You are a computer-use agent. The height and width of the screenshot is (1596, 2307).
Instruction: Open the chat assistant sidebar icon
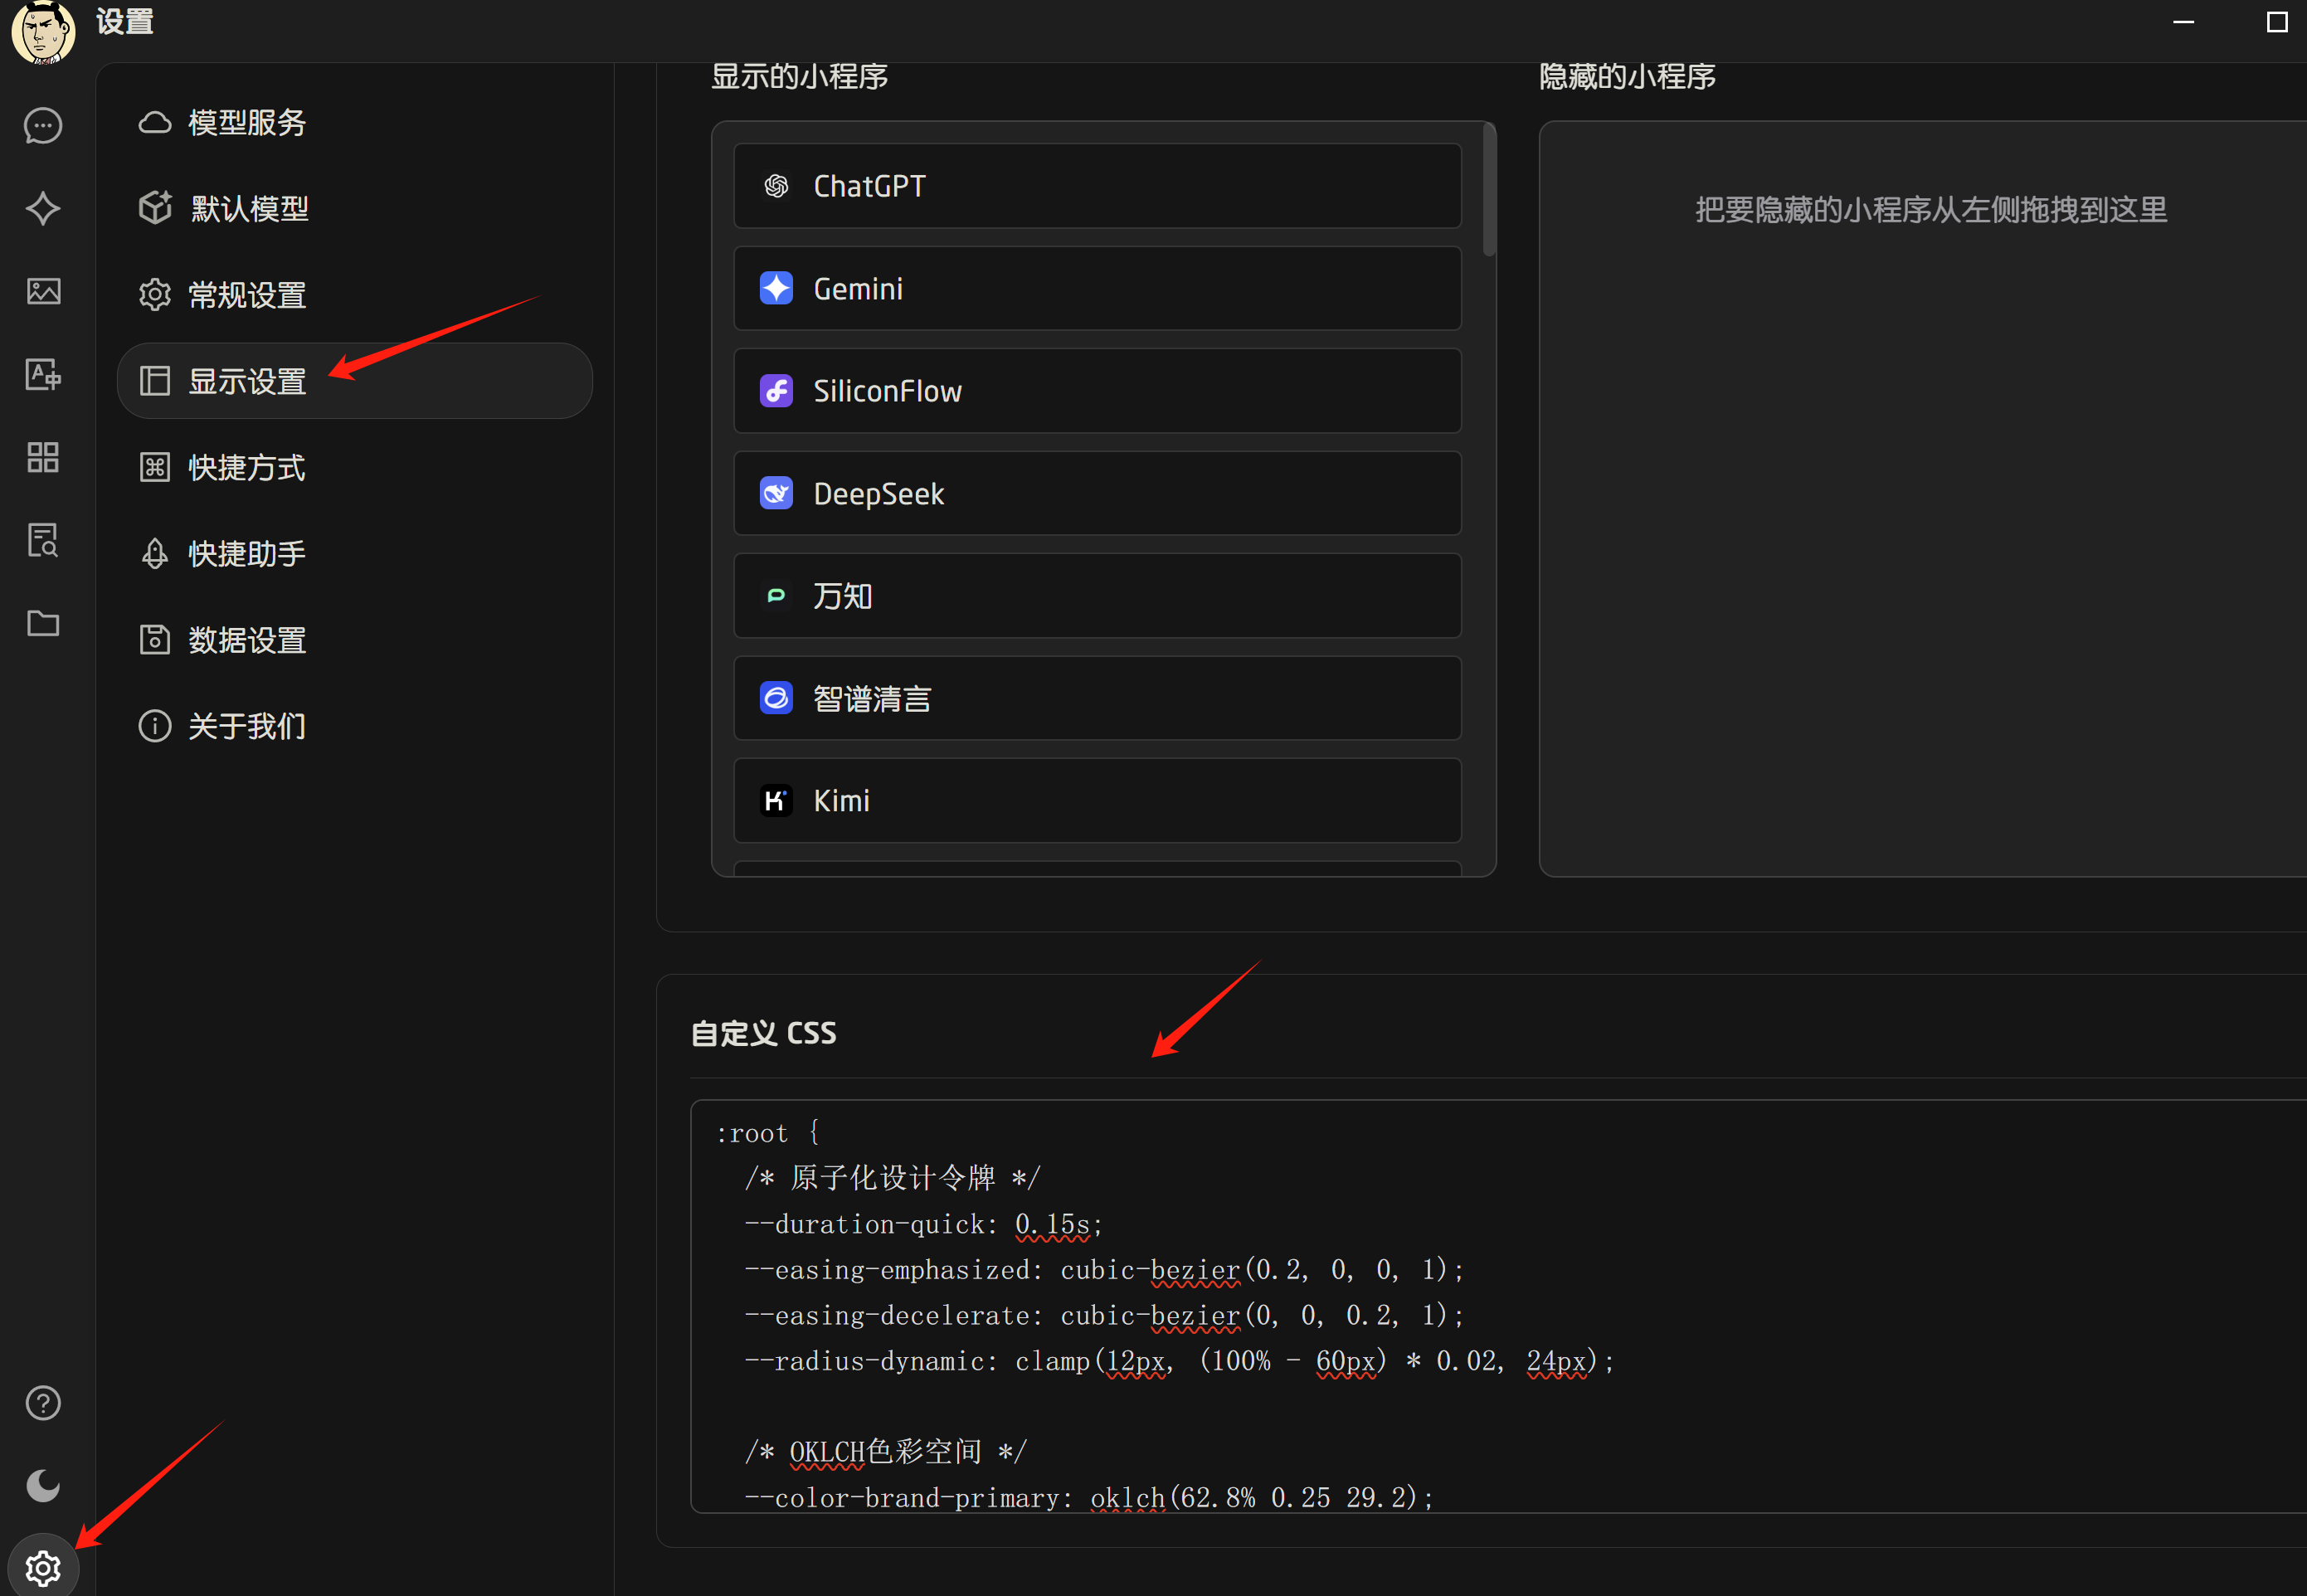[43, 126]
